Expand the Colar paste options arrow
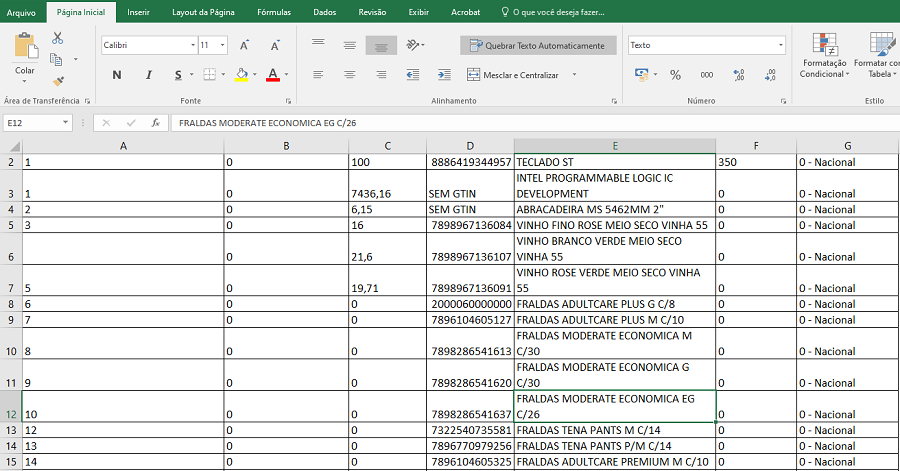The width and height of the screenshot is (900, 471). (x=24, y=81)
